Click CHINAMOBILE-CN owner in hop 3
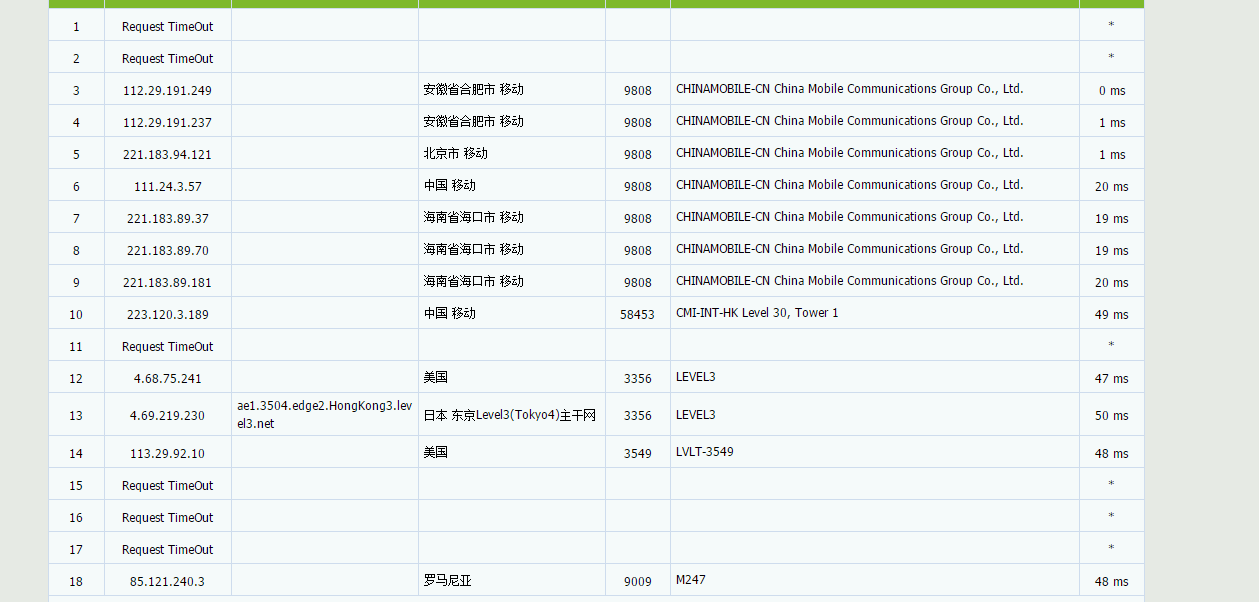 (x=849, y=88)
